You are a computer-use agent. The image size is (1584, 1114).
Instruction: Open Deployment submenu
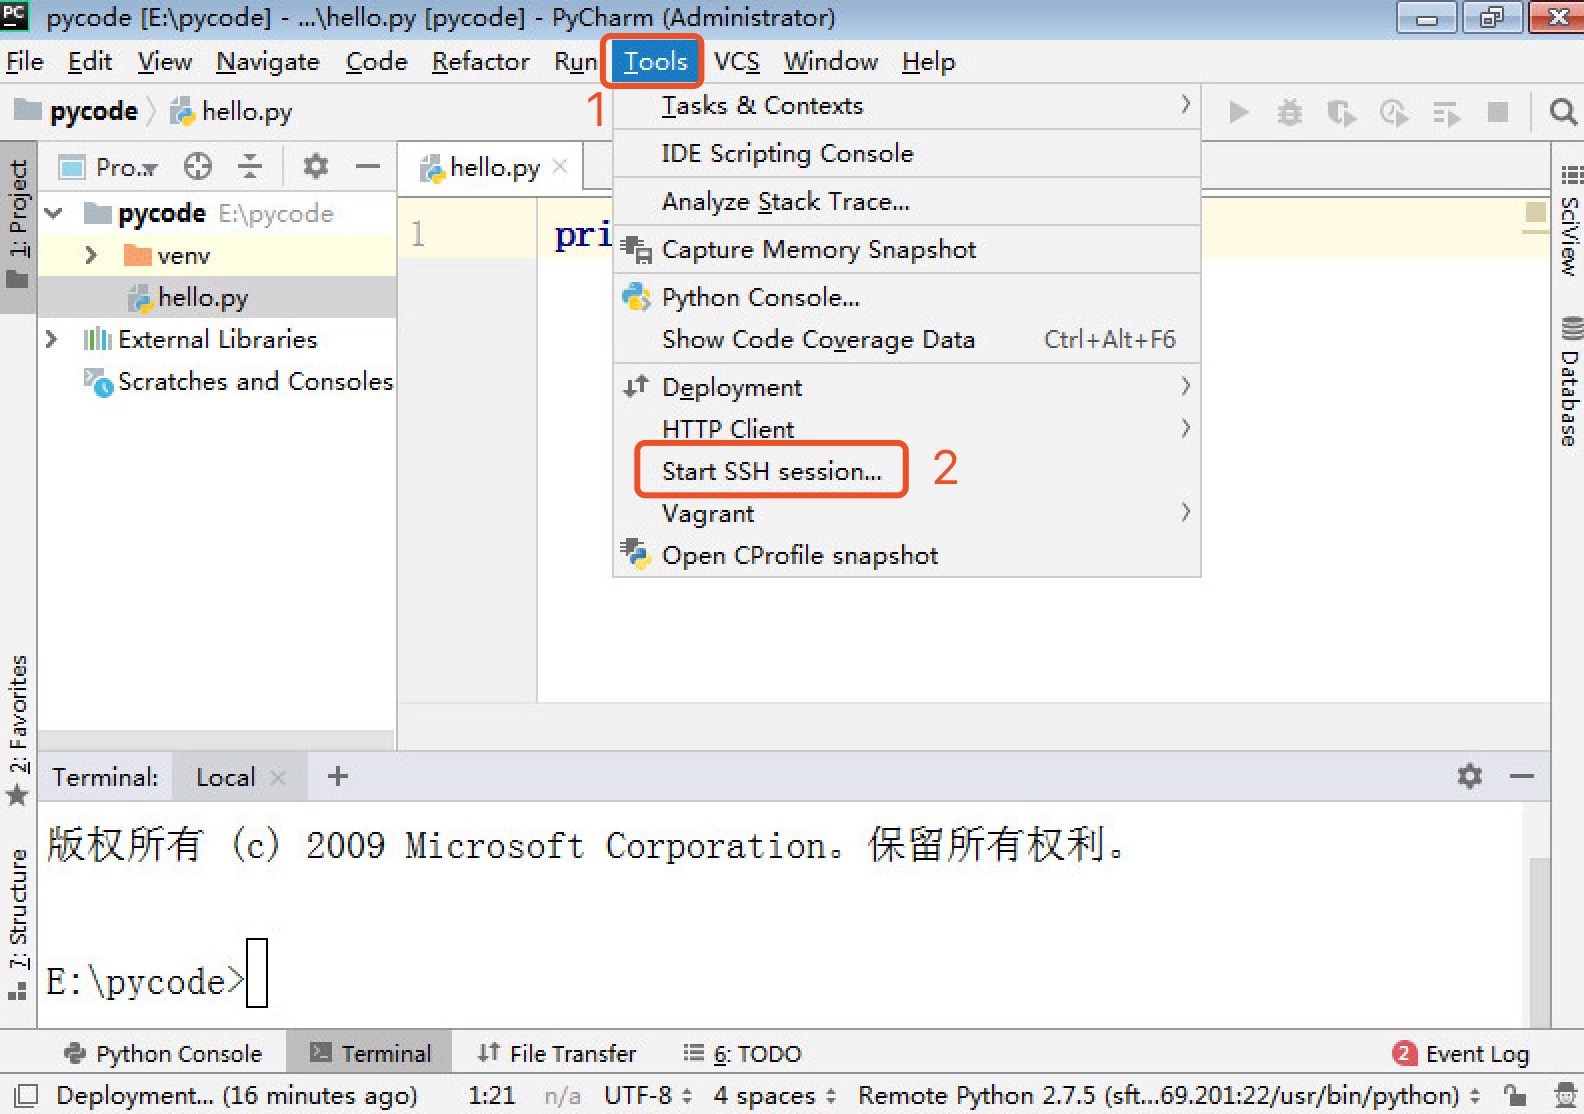point(906,387)
